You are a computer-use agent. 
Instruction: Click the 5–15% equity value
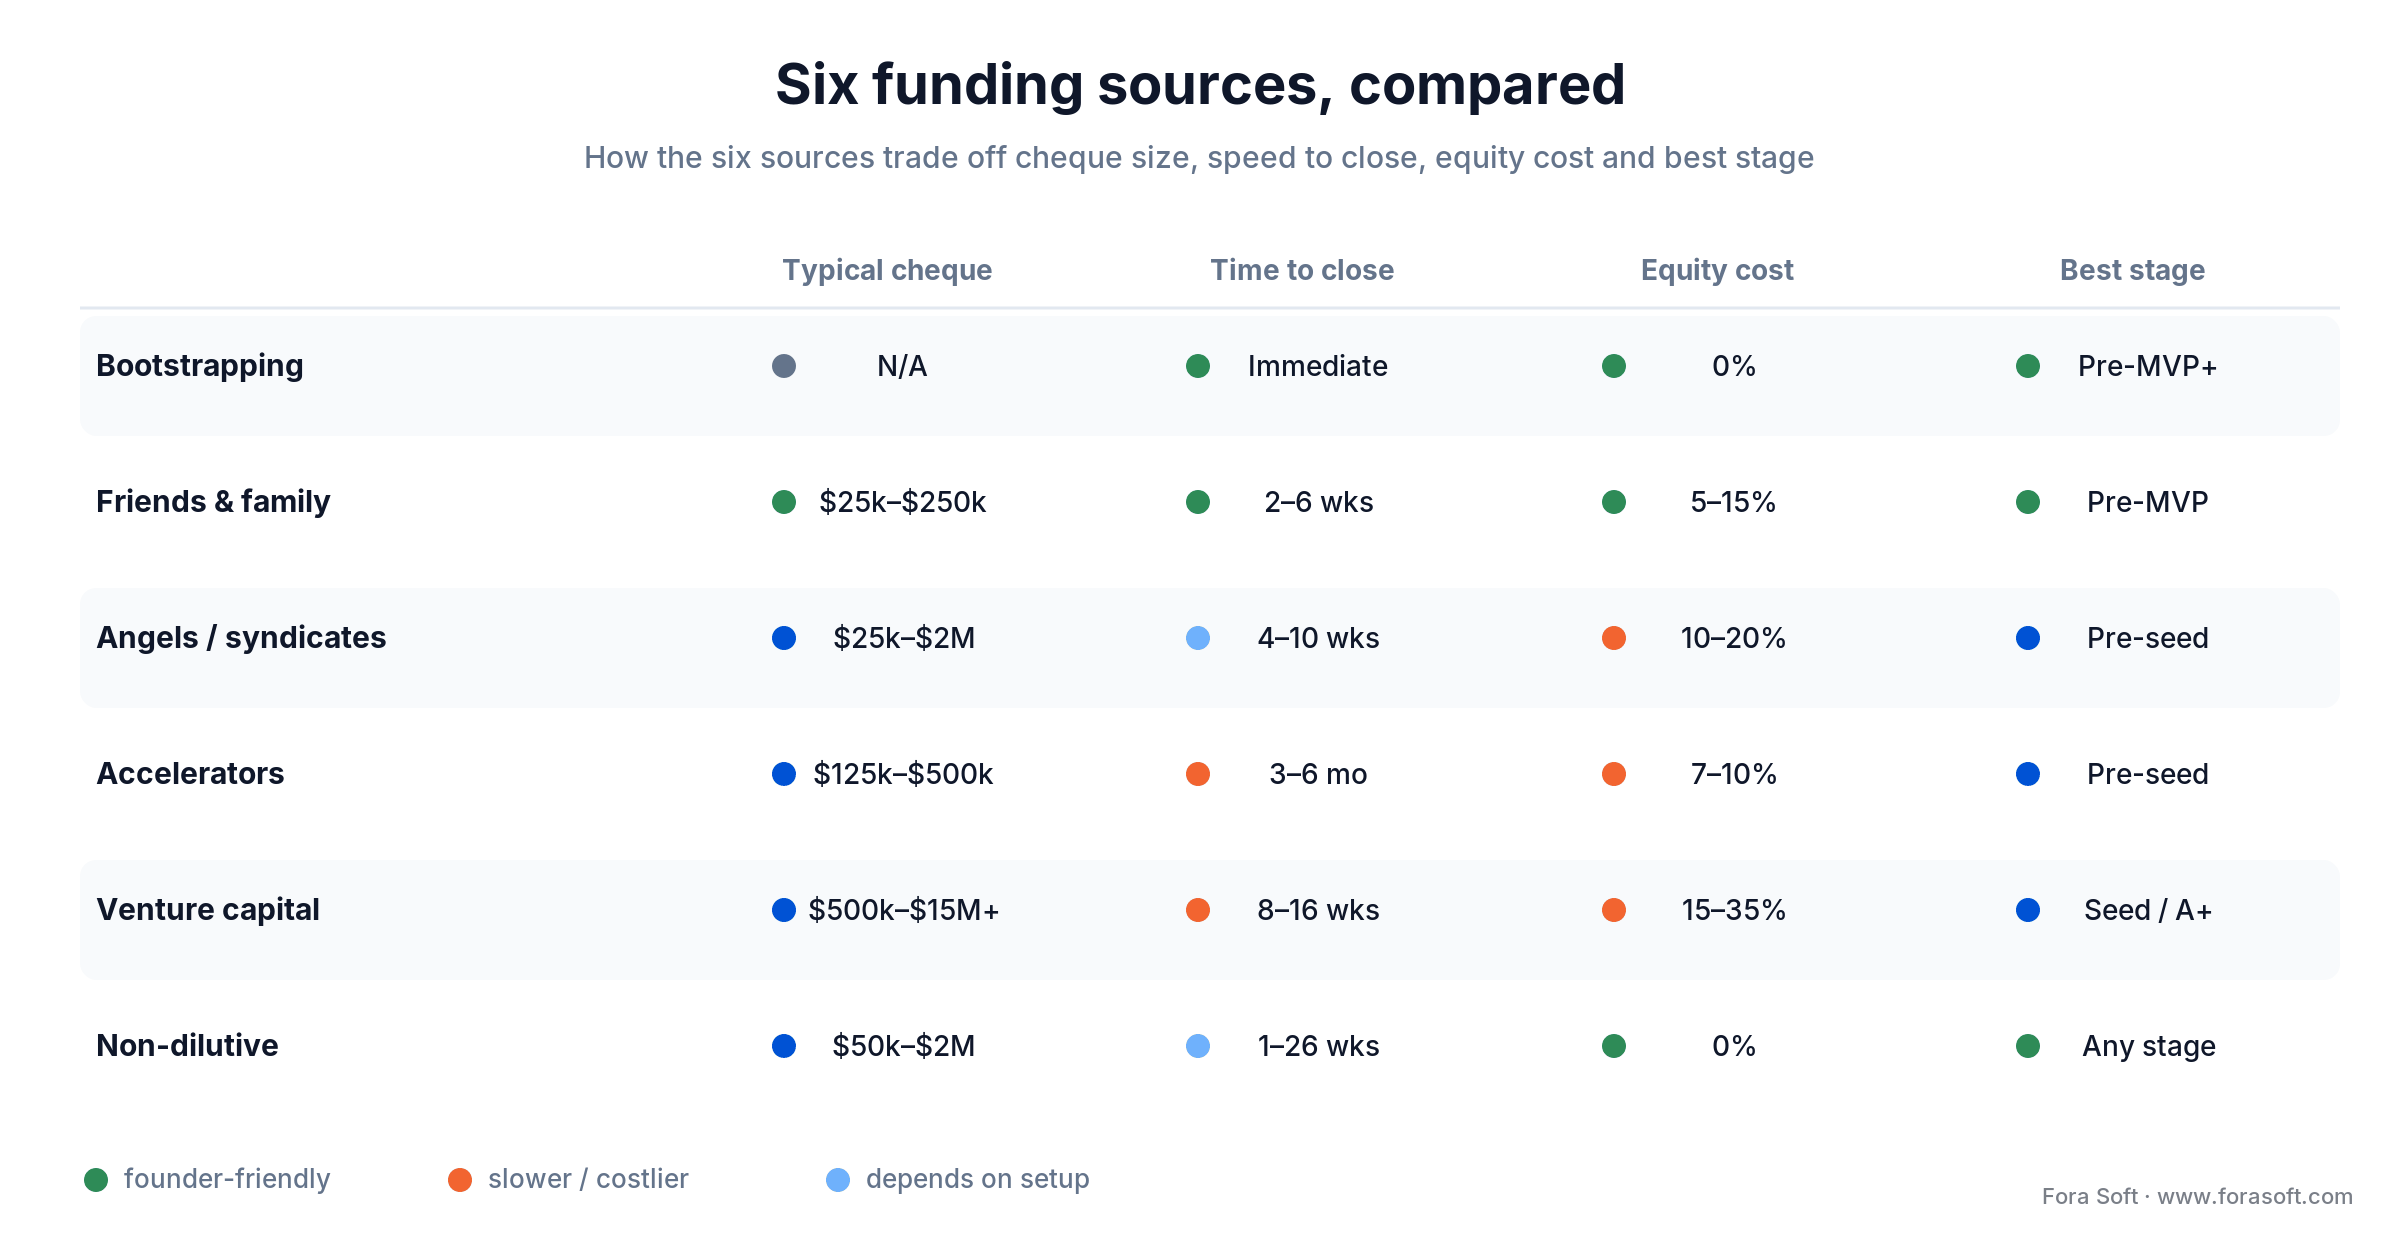tap(1733, 502)
